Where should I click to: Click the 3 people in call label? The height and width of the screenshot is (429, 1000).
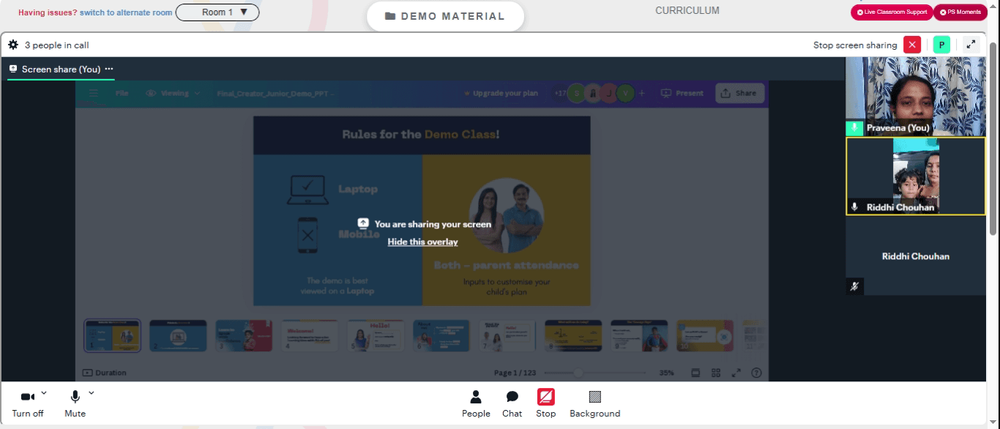(57, 45)
